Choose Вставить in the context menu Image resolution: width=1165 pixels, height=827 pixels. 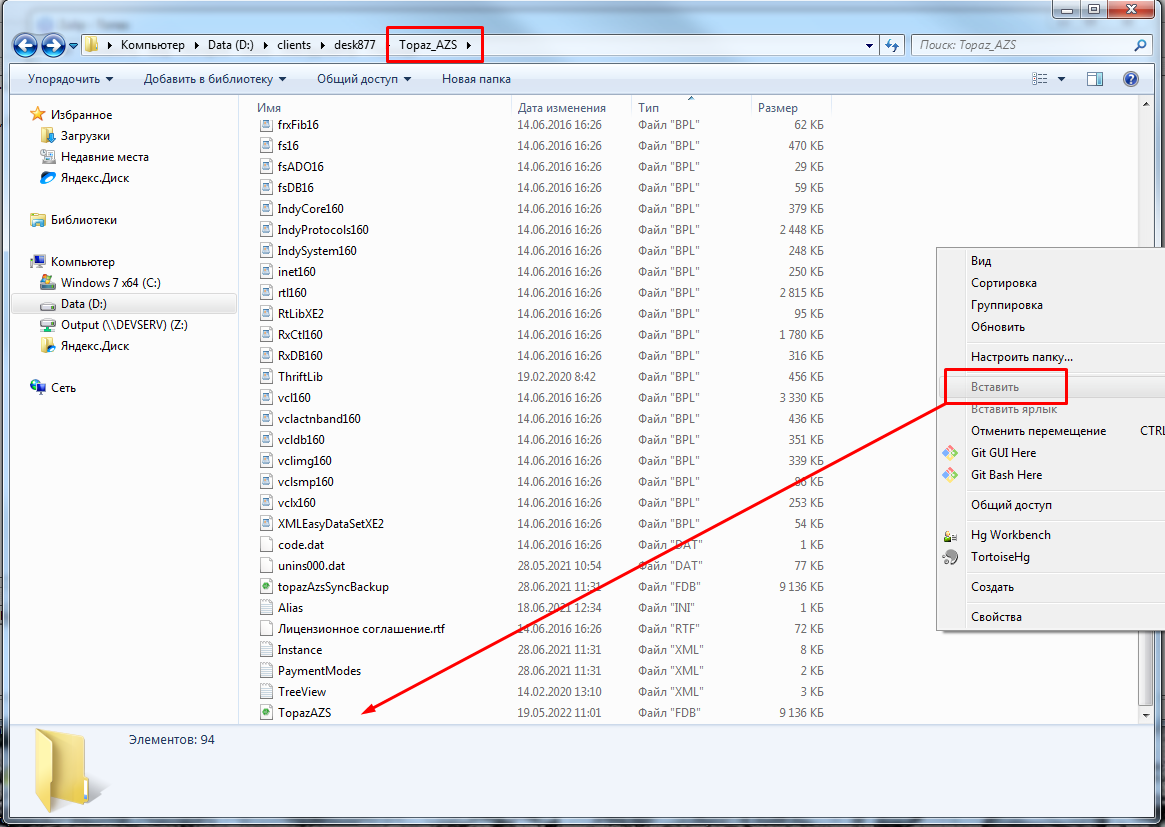pos(995,387)
